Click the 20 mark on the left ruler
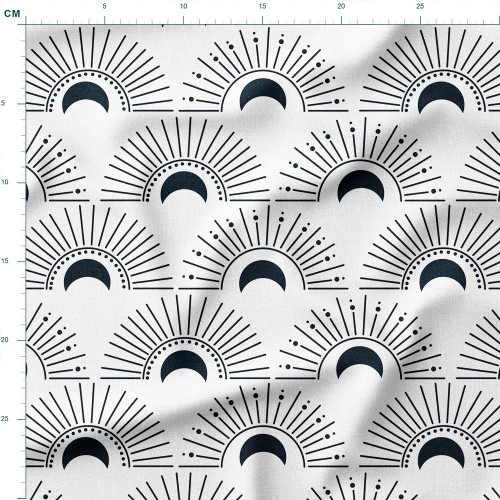The width and height of the screenshot is (500, 500). (x=4, y=340)
